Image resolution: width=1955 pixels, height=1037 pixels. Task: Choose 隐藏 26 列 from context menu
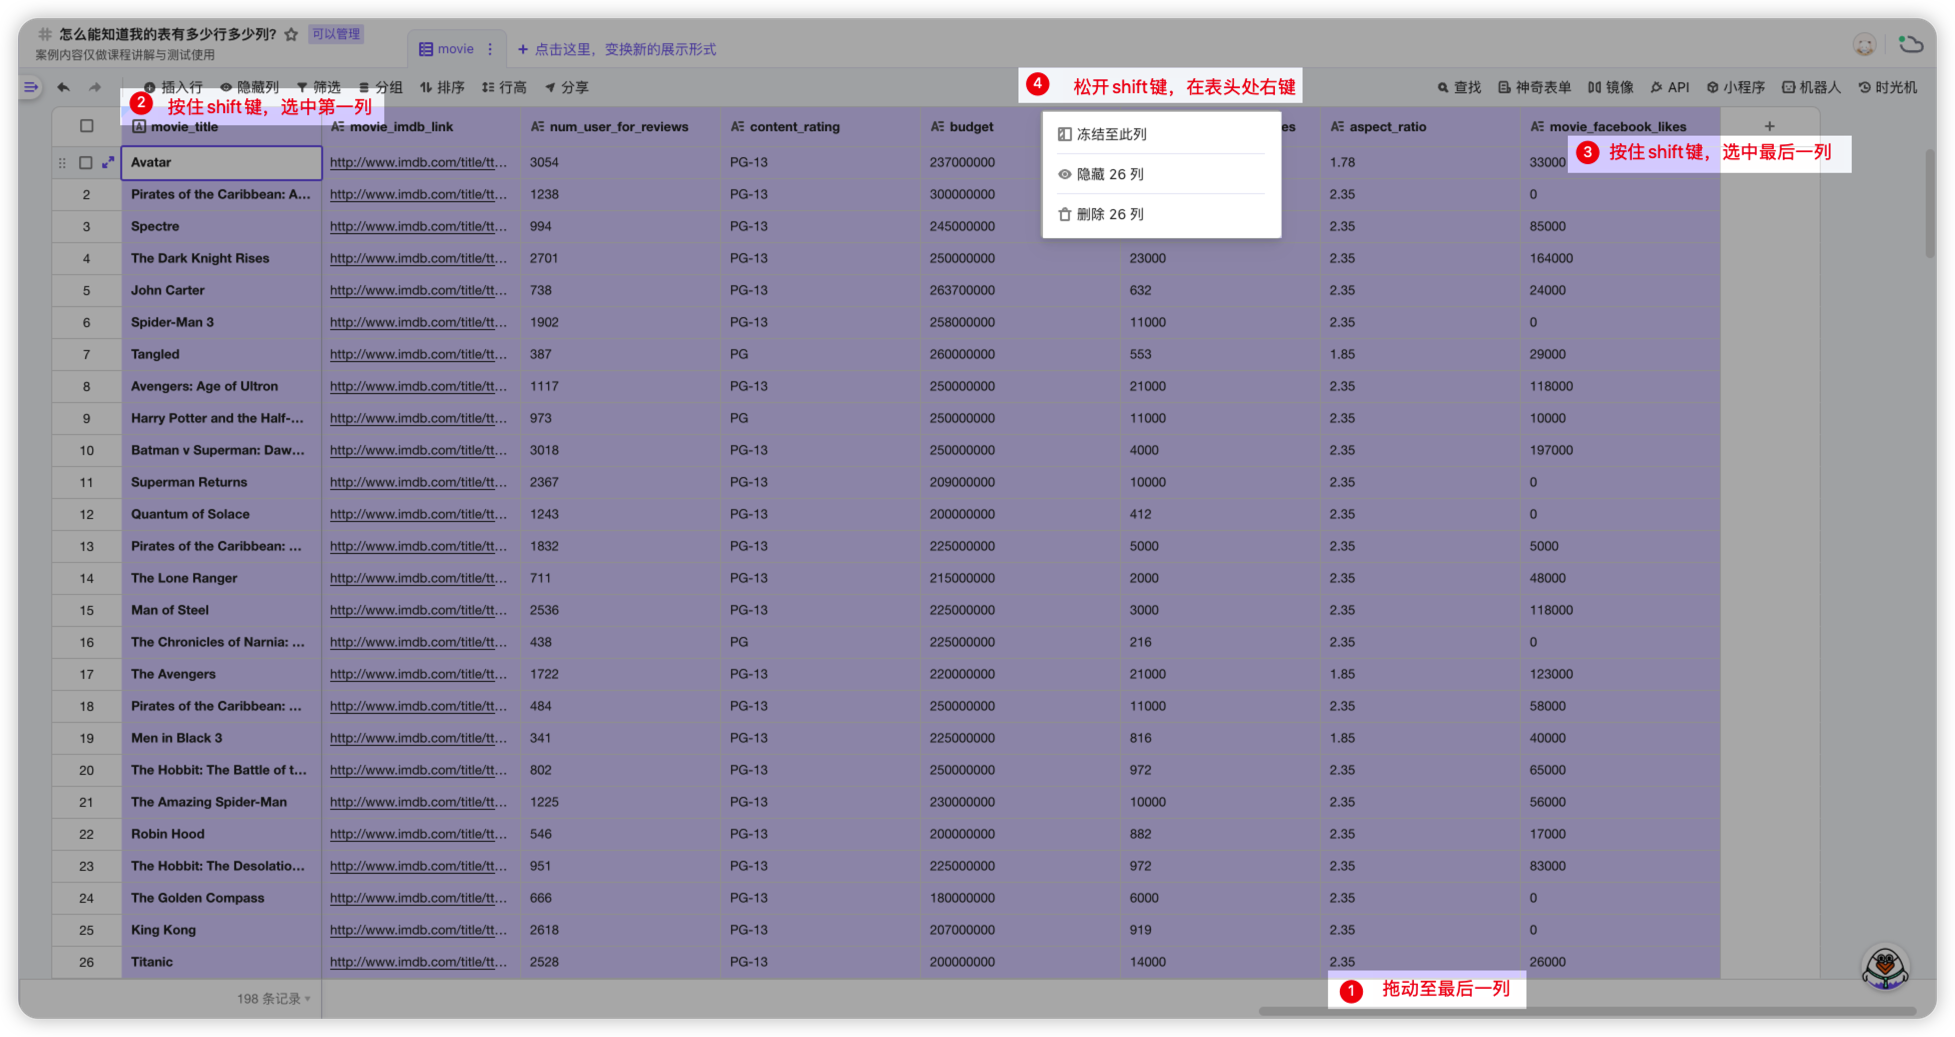1161,174
